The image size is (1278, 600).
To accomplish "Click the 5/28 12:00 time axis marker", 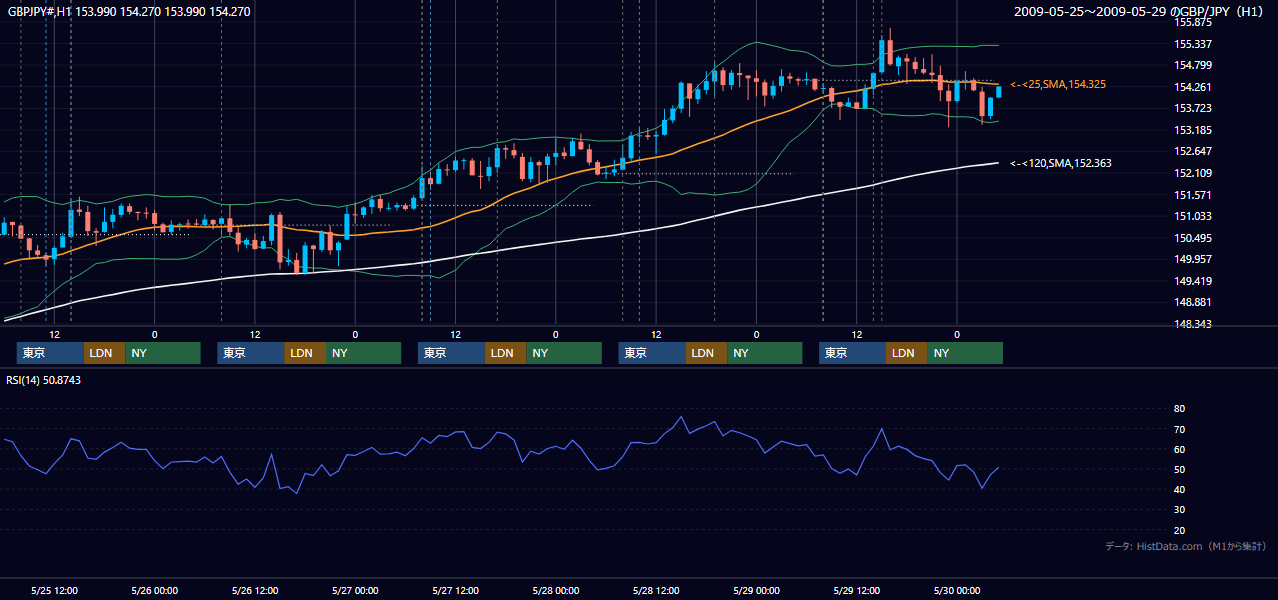I will (656, 590).
